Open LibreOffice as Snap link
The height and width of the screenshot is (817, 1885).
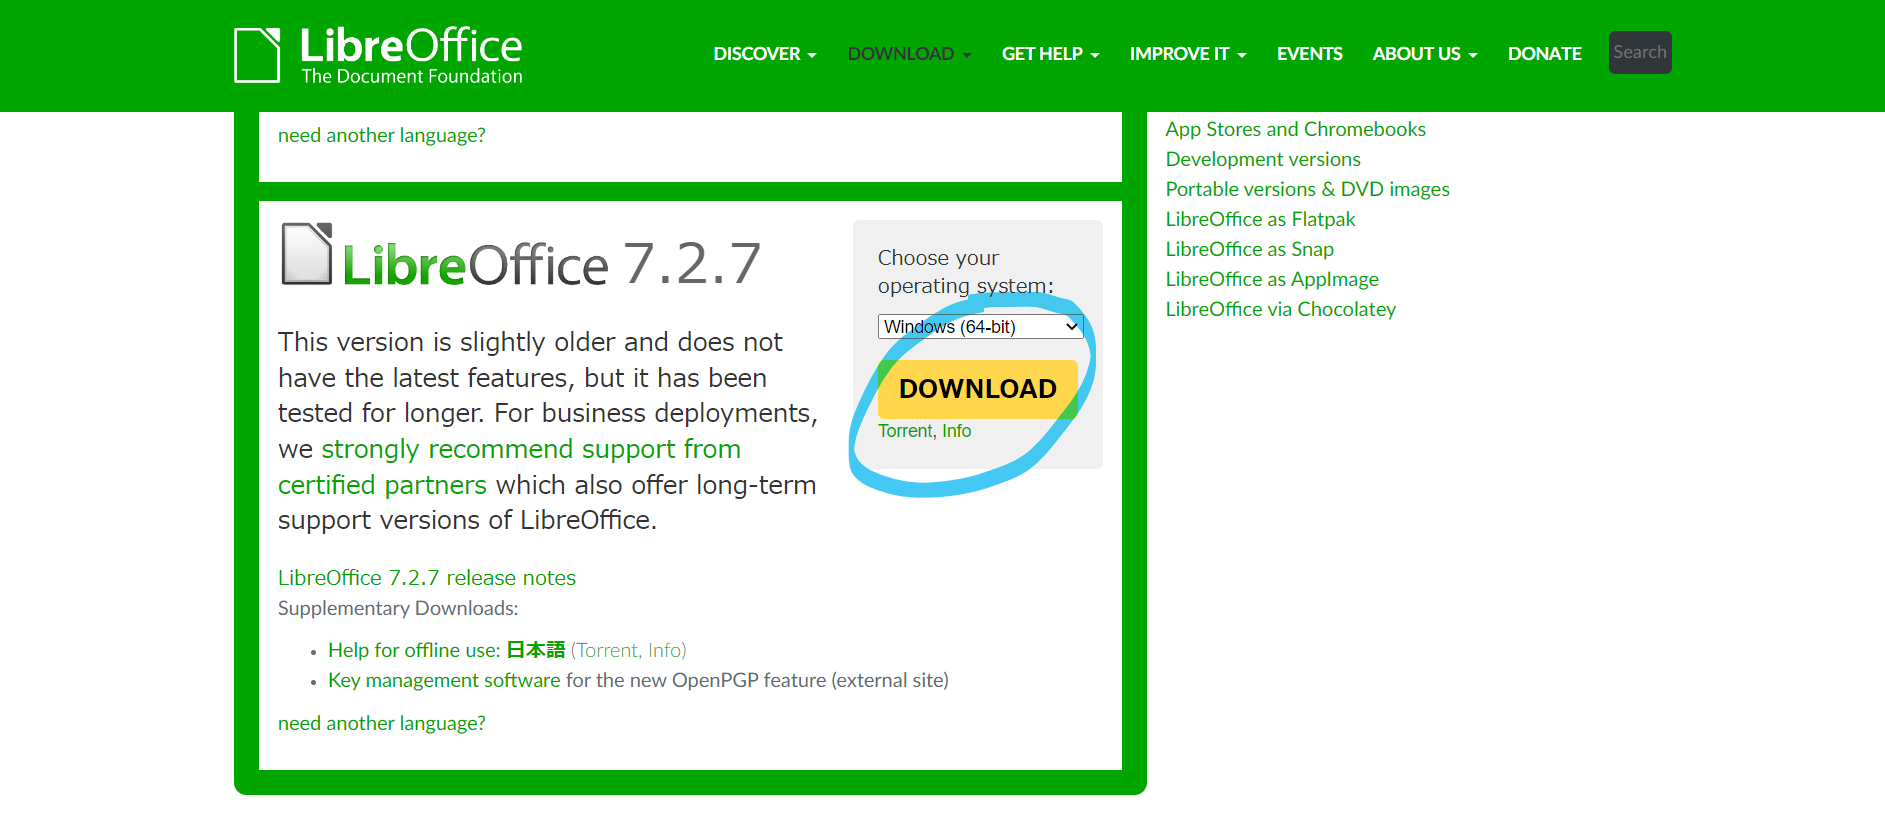(1249, 249)
